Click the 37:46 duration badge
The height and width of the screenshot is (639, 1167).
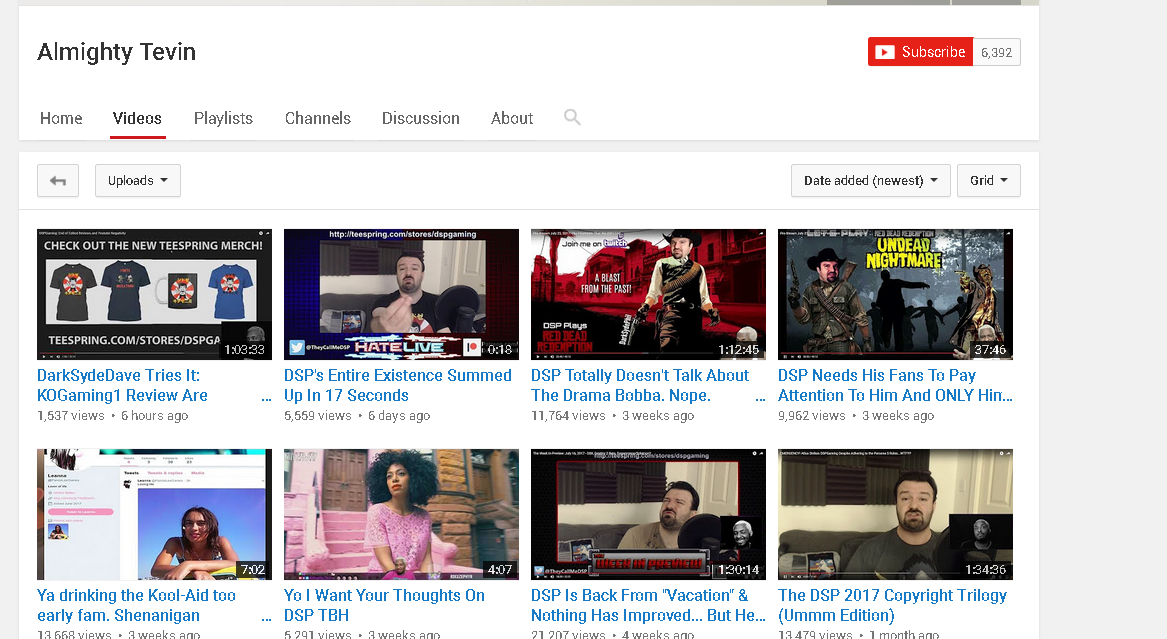click(x=990, y=349)
